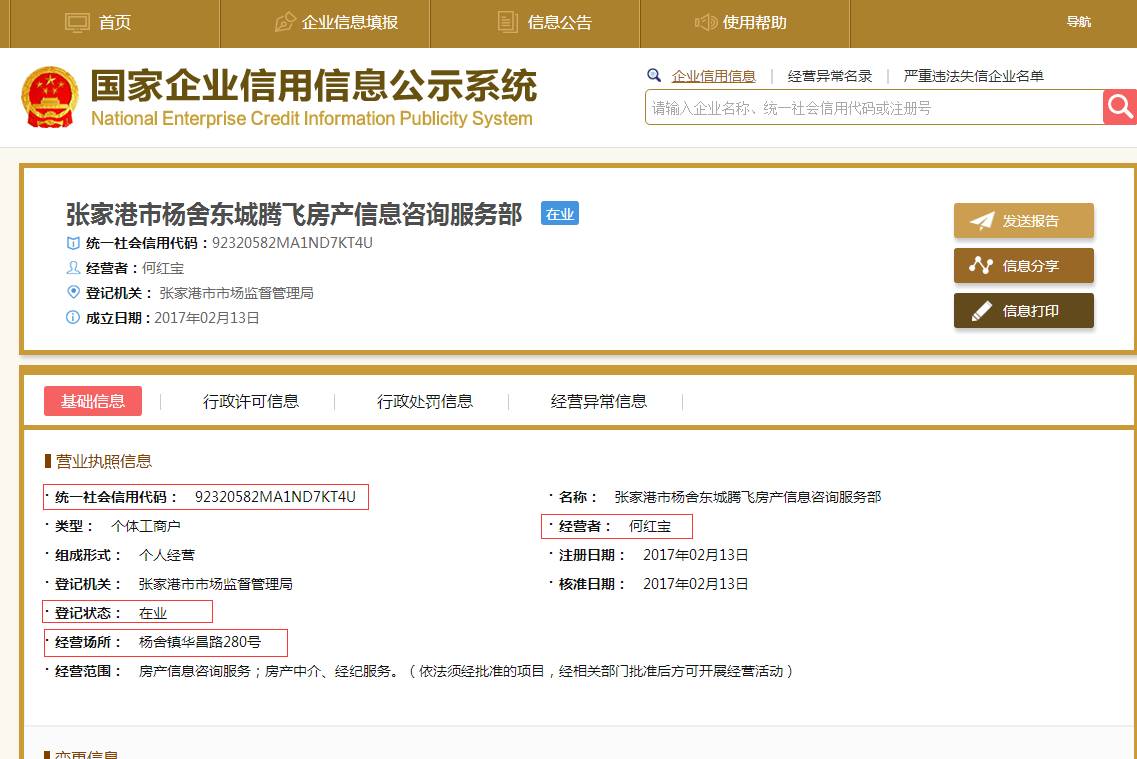The image size is (1137, 759).
Task: Click the system title 国家企业信用信息公示系统
Action: [314, 86]
